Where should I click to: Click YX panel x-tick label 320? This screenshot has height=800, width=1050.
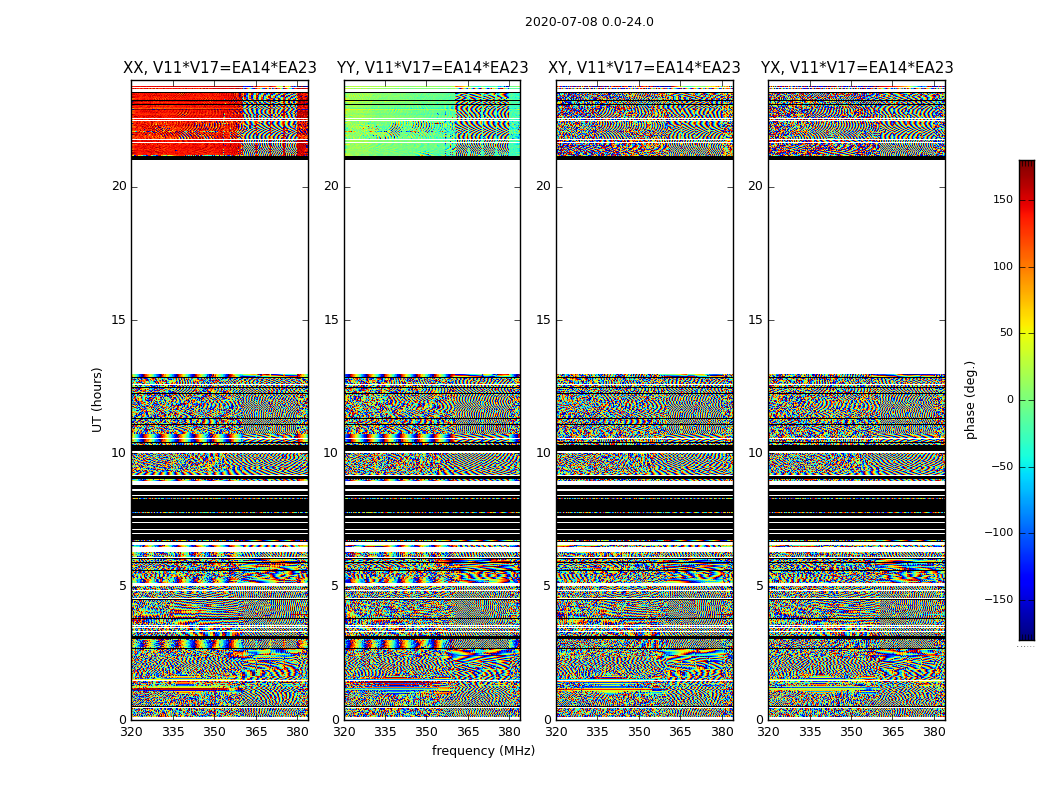pos(769,732)
